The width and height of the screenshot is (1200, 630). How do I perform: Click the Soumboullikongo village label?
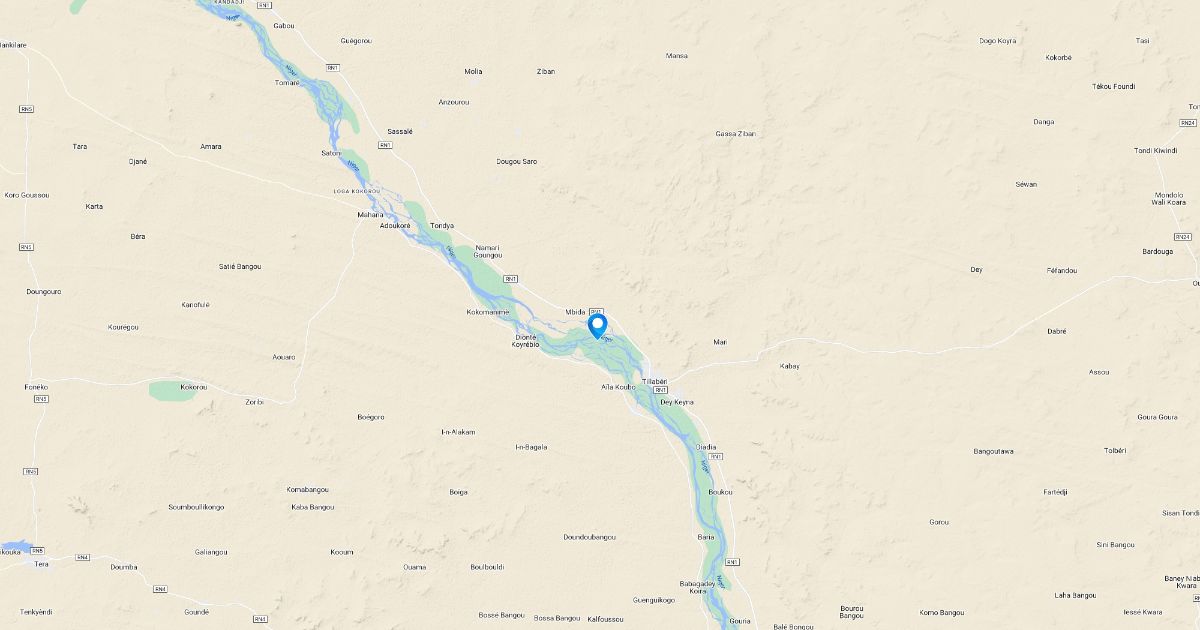pos(196,507)
